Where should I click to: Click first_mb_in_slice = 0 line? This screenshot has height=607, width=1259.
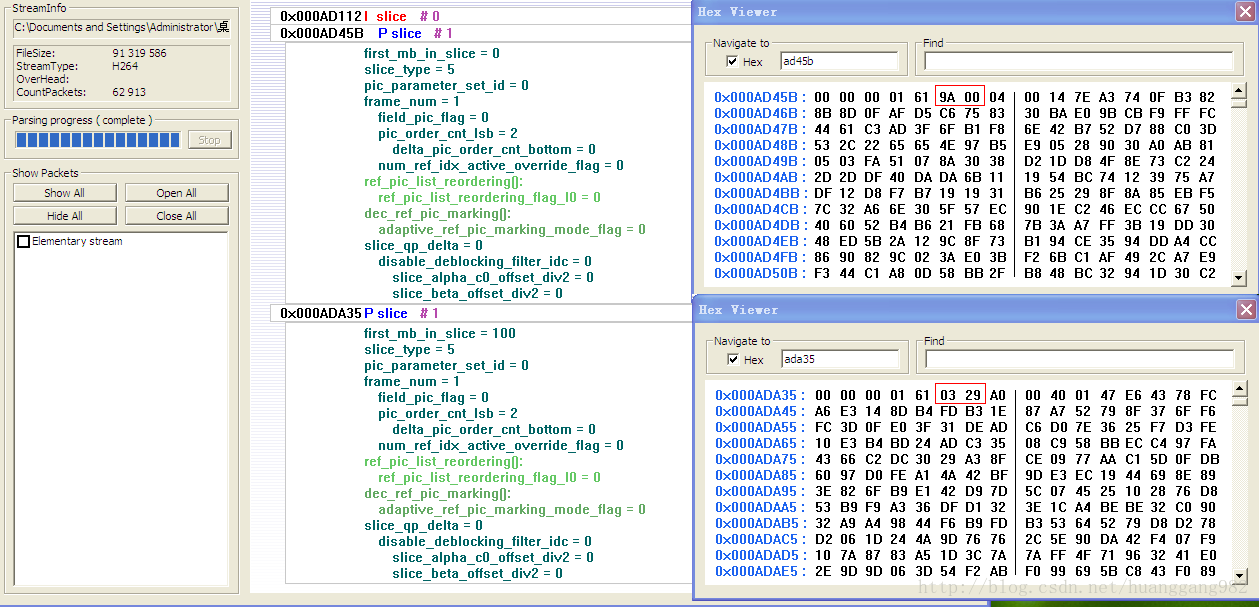(x=432, y=53)
